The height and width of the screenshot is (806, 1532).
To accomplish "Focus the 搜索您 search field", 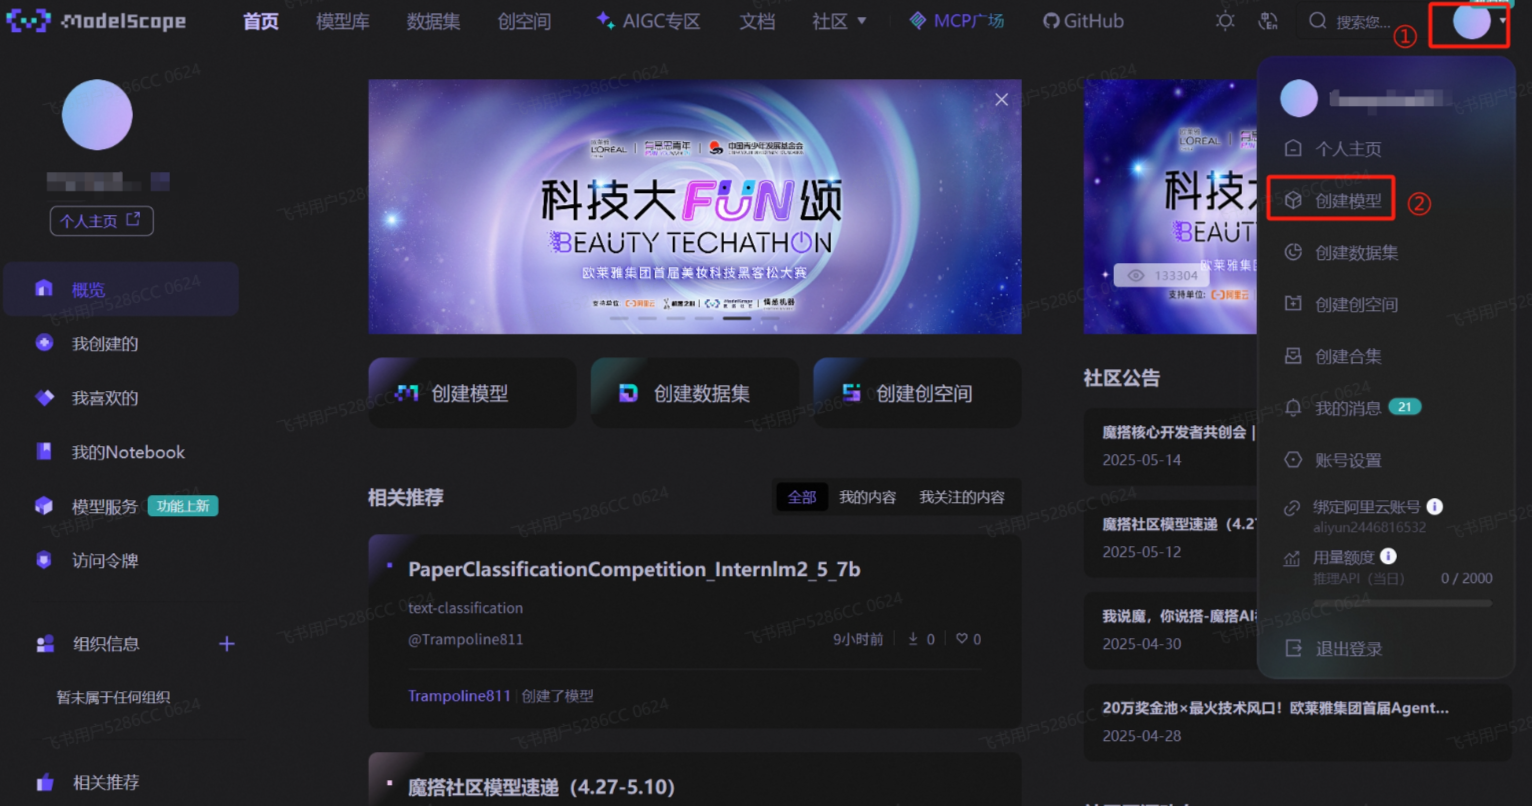I will pyautogui.click(x=1364, y=21).
